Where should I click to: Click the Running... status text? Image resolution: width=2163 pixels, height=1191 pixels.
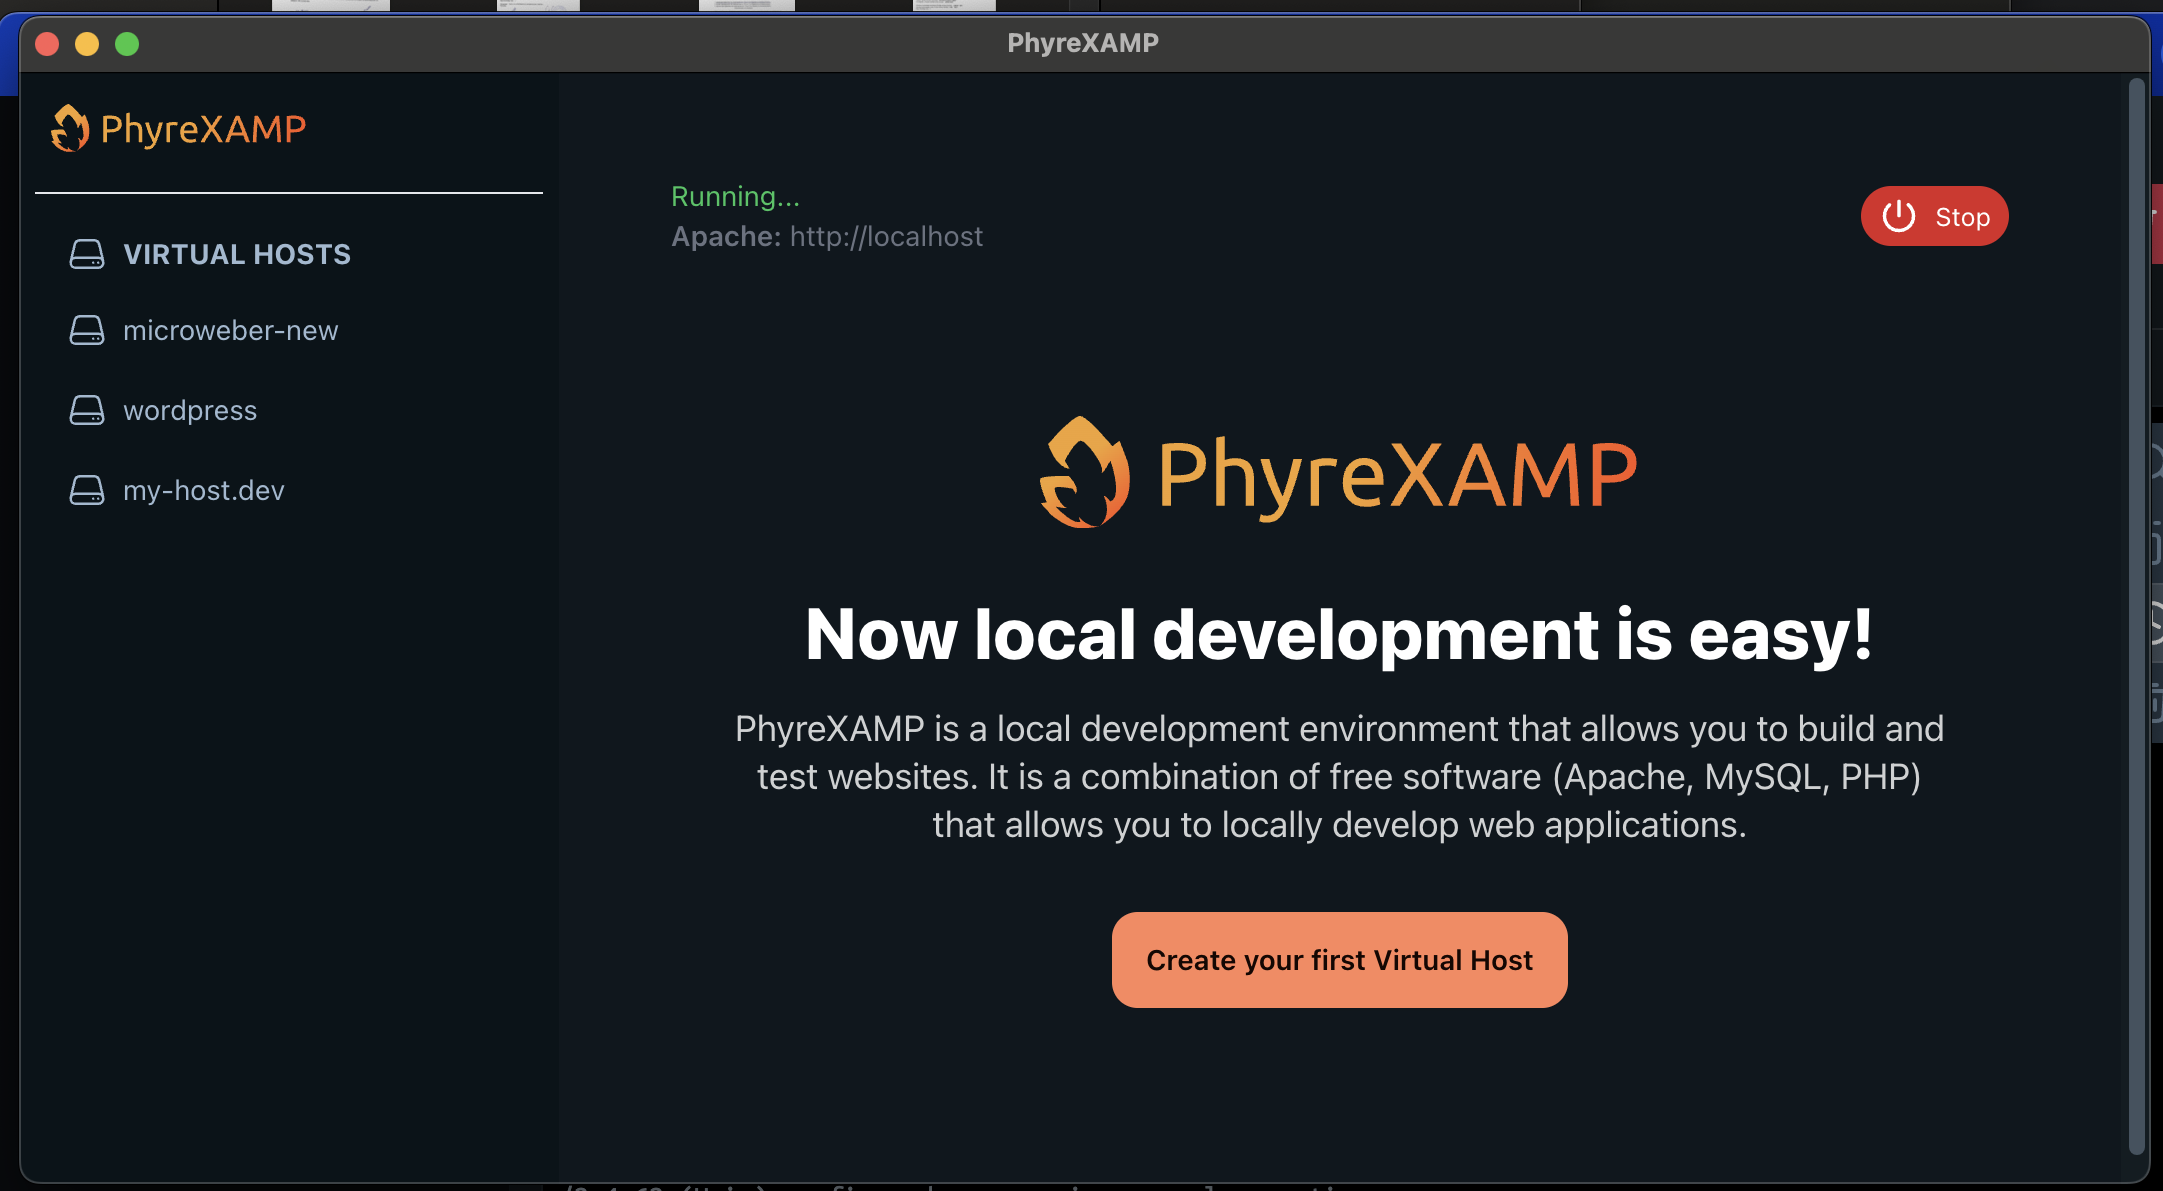pos(735,196)
